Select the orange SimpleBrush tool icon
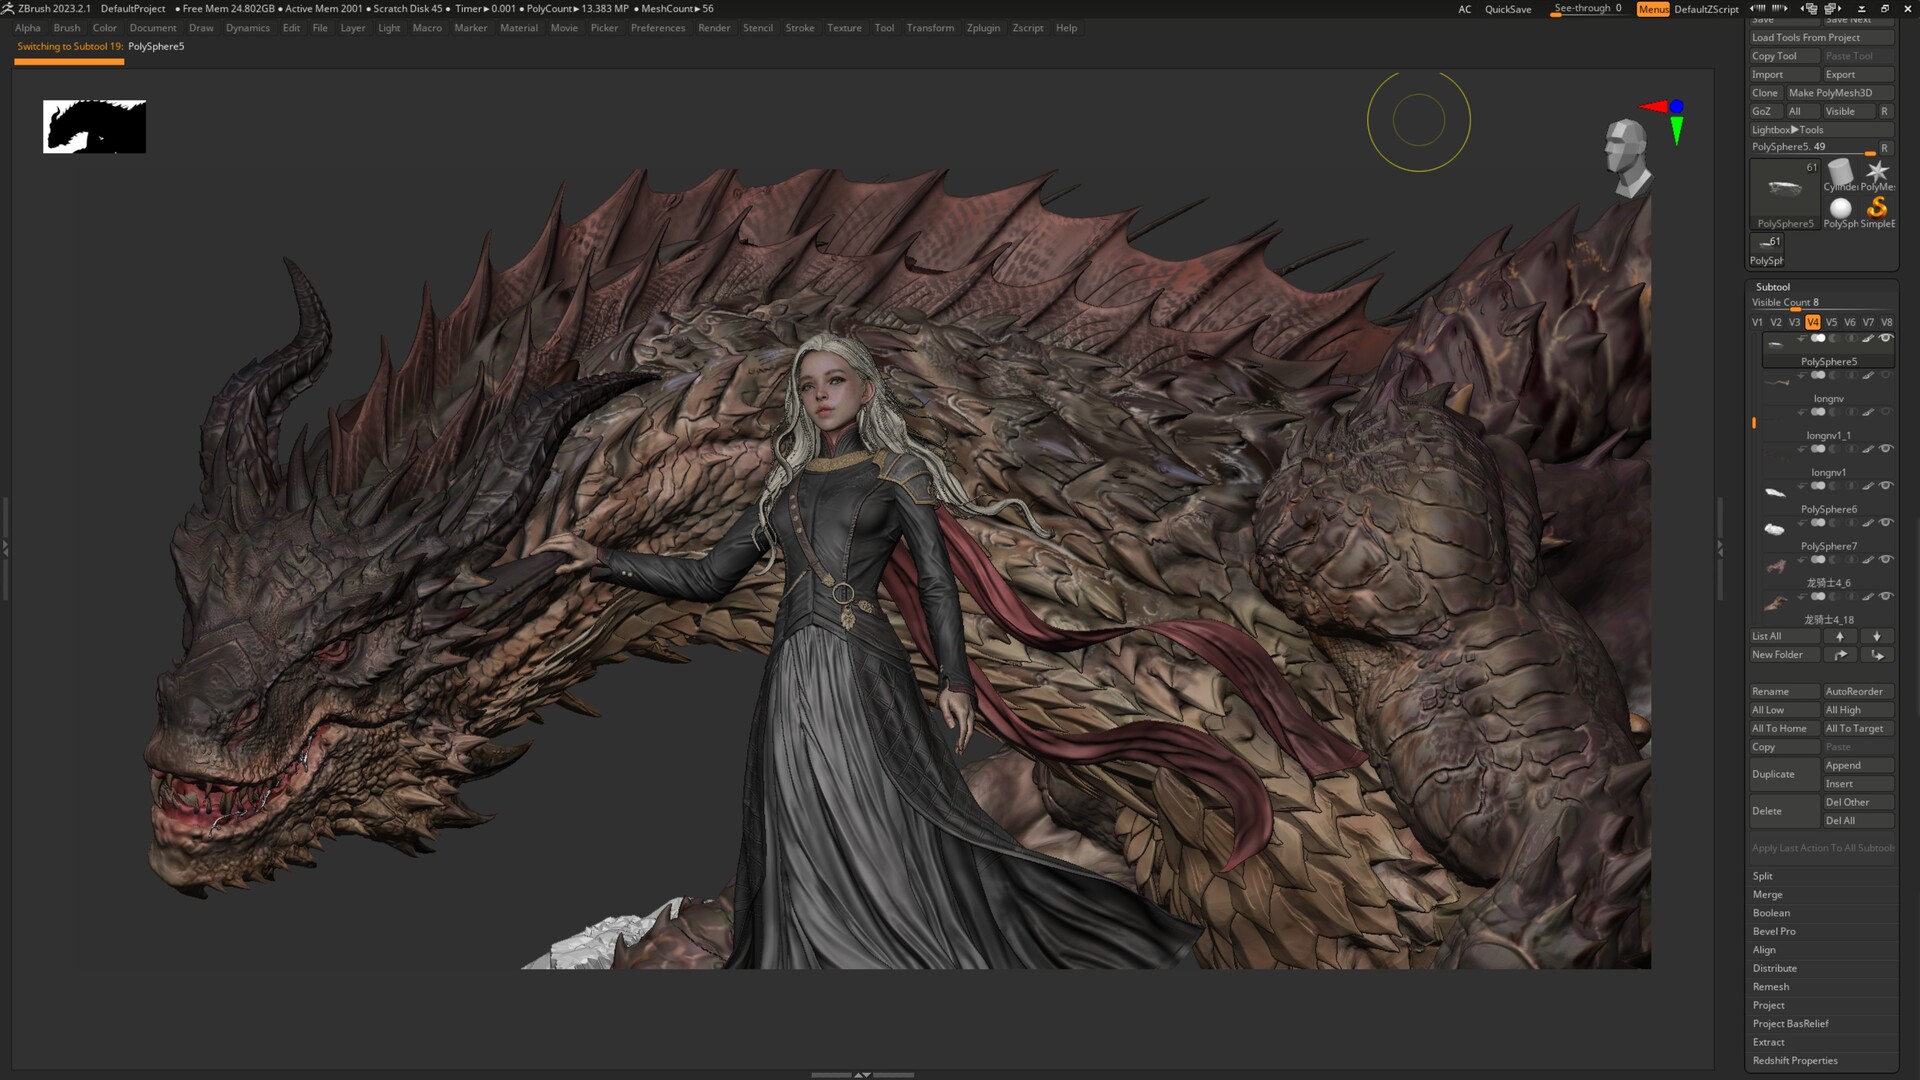Image resolution: width=1920 pixels, height=1080 pixels. point(1877,210)
